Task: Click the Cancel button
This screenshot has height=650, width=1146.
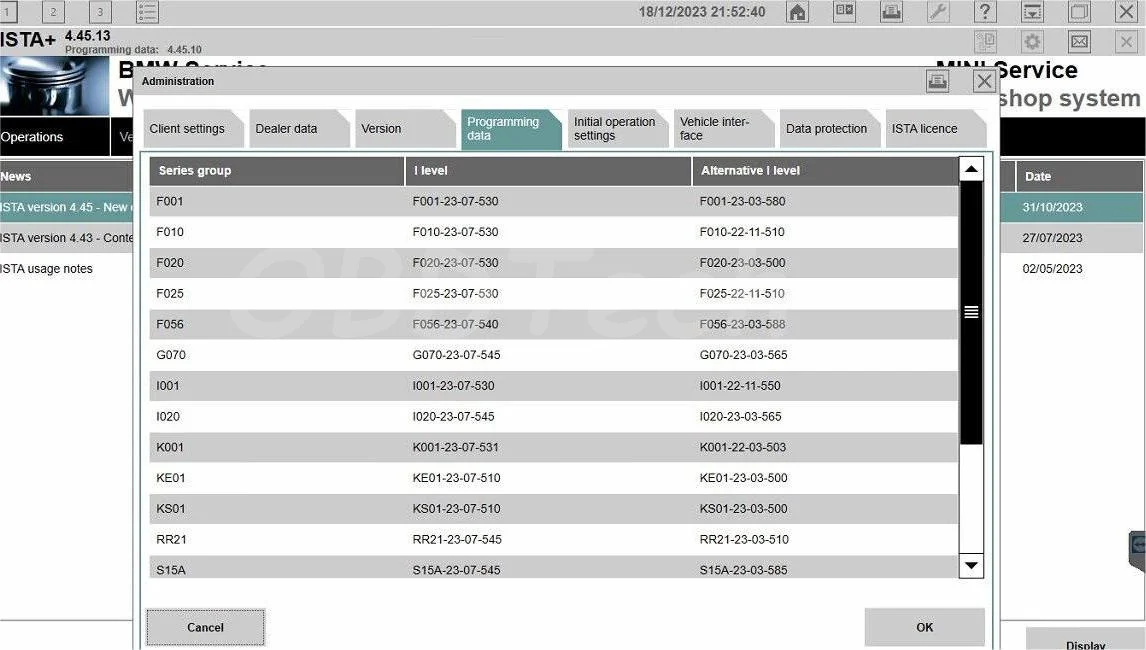Action: [205, 627]
